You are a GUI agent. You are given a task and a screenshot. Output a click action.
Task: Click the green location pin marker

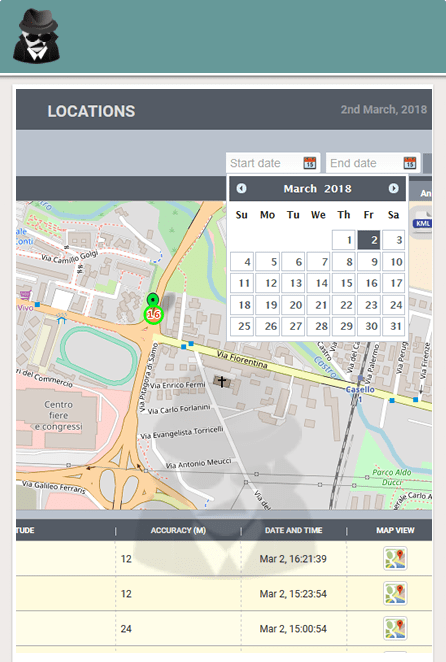(152, 300)
